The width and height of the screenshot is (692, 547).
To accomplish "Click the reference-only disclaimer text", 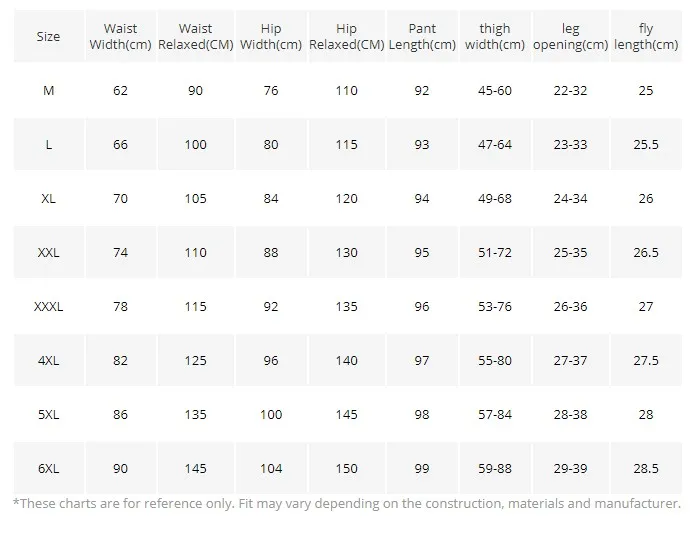I will pos(346,504).
